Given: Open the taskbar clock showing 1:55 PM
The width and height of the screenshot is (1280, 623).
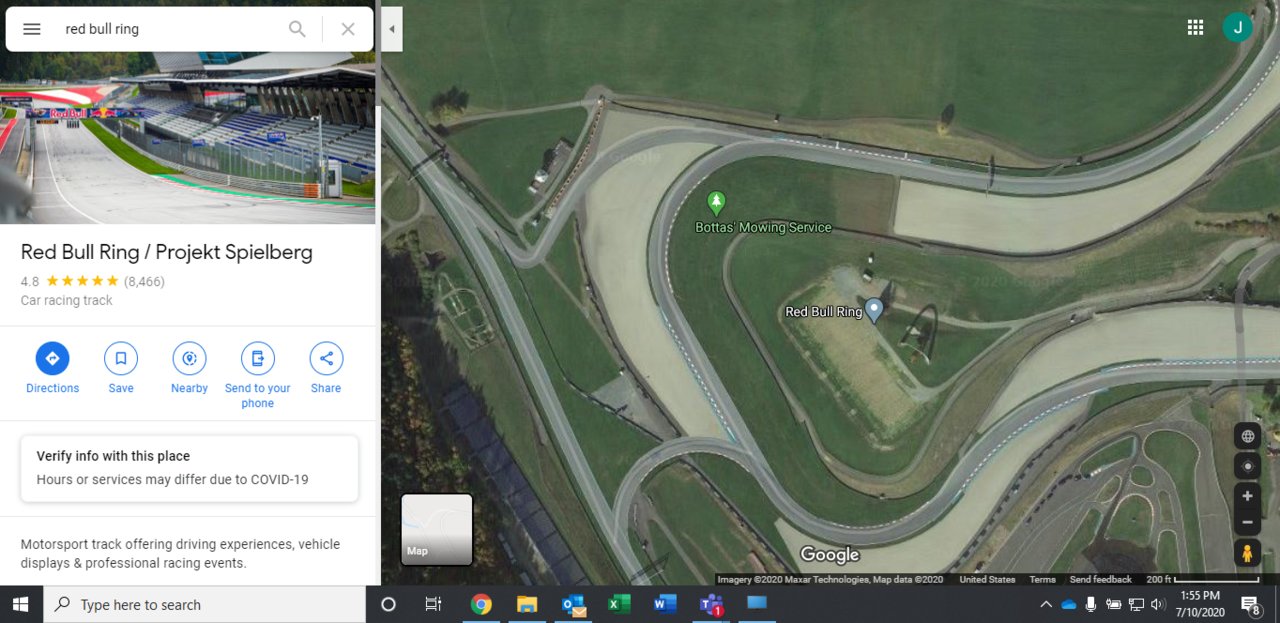Looking at the screenshot, I should 1200,604.
